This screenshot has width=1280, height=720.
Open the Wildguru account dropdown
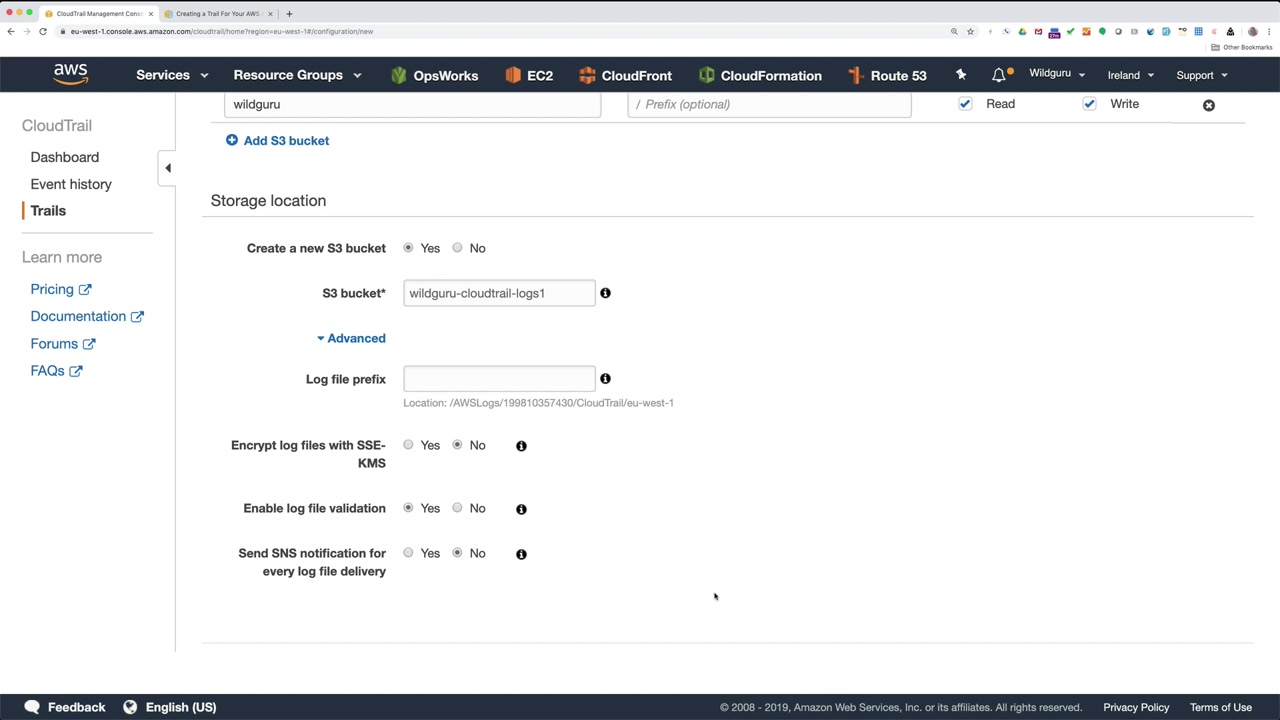click(1057, 74)
